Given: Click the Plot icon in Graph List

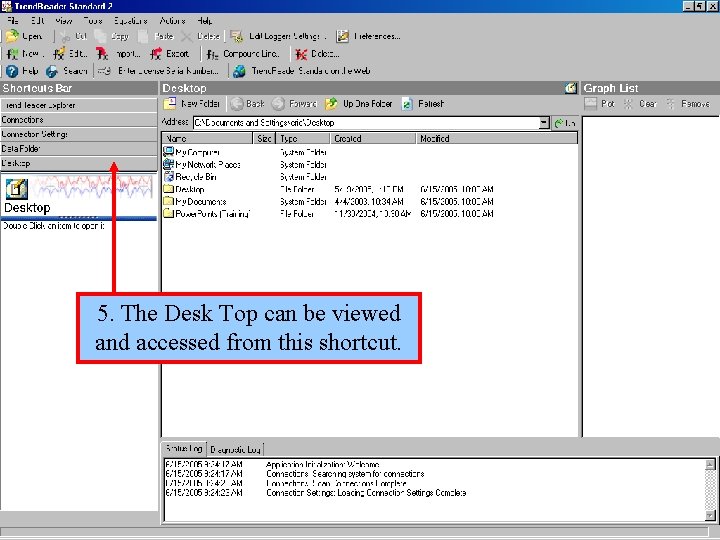Looking at the screenshot, I should 591,104.
